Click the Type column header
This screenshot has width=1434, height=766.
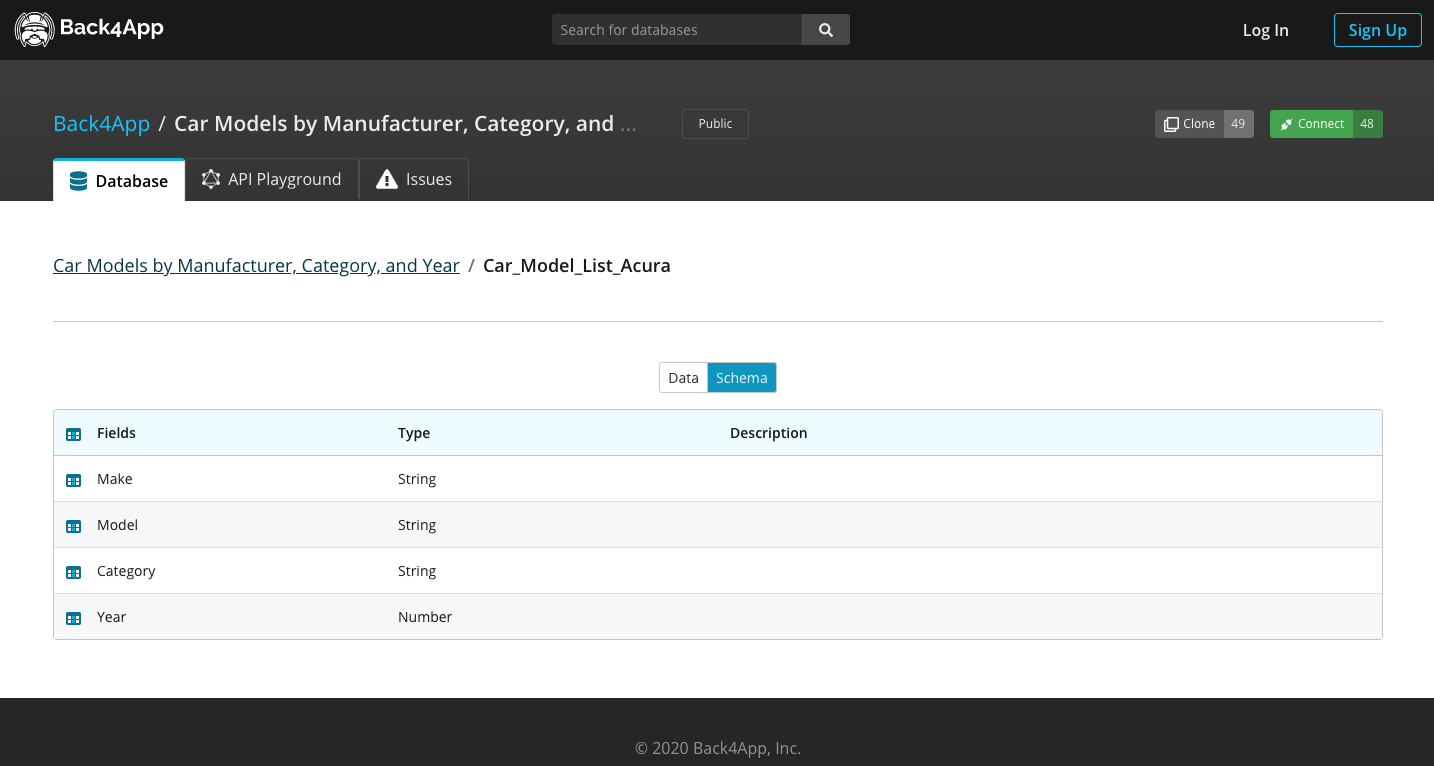click(414, 433)
